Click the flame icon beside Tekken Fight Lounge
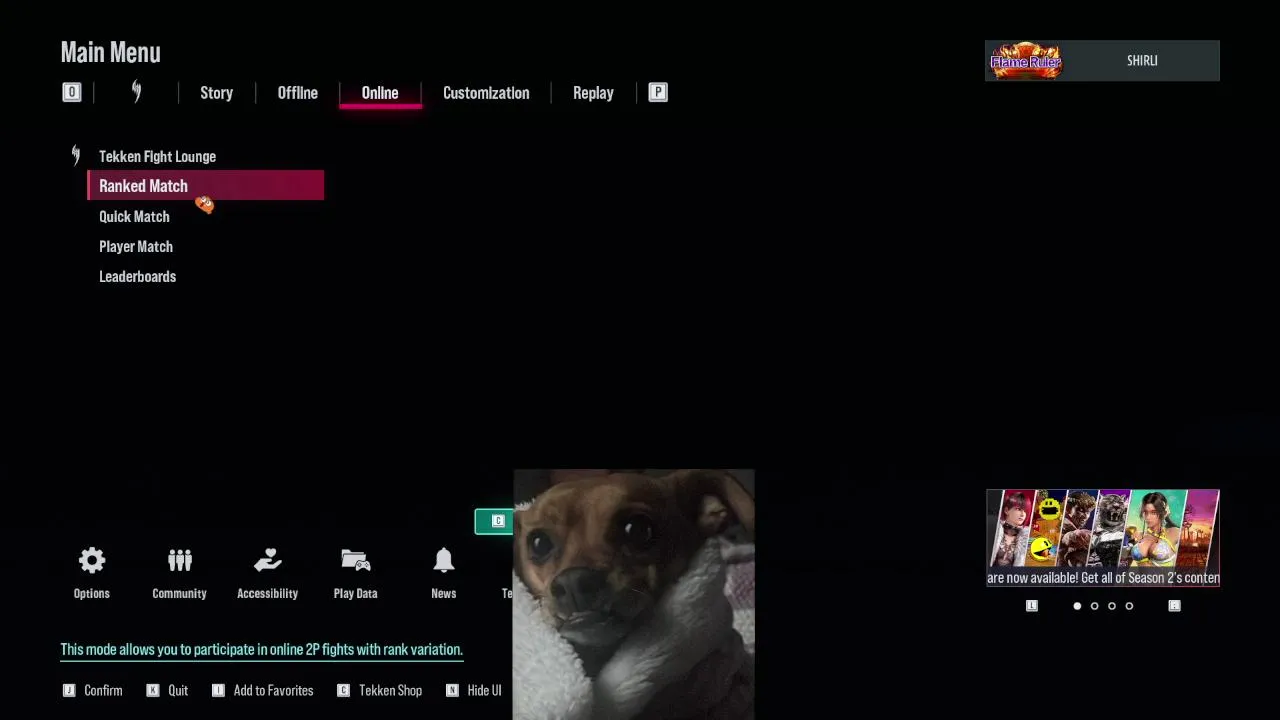1280x720 pixels. pos(75,155)
